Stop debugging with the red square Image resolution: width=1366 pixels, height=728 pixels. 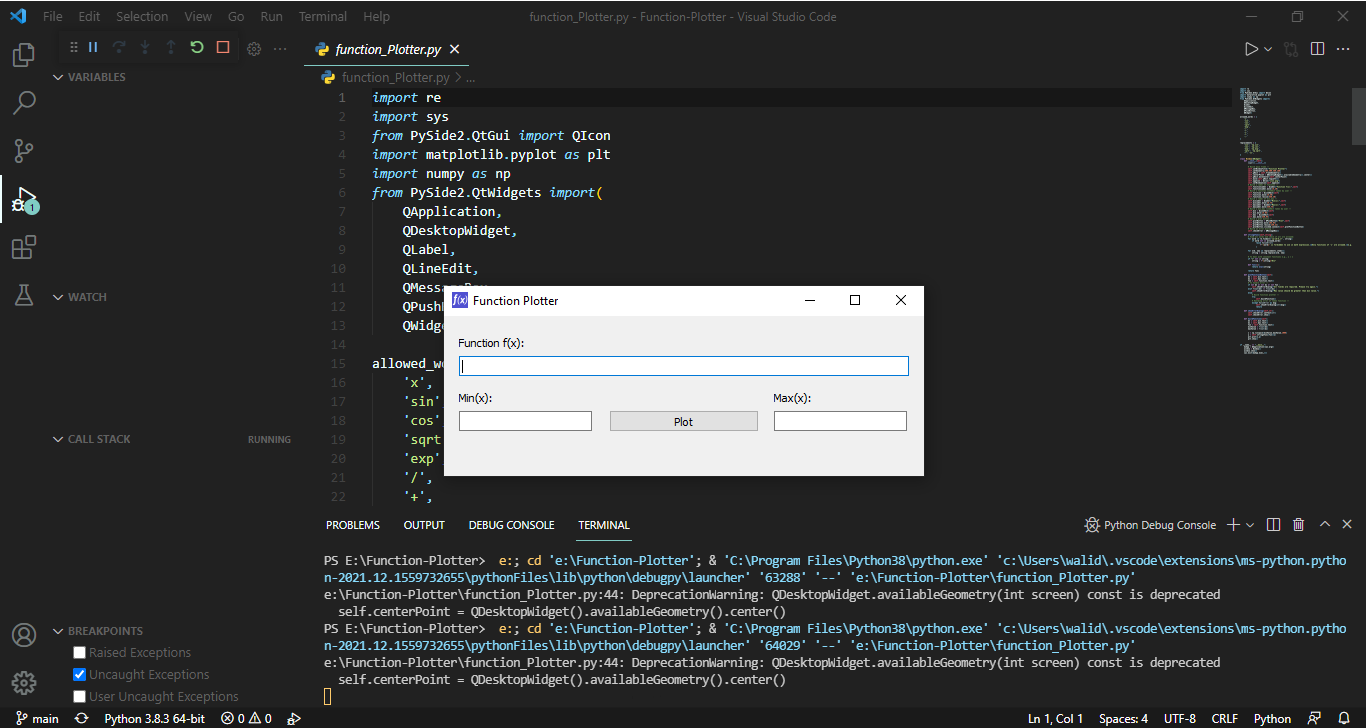(223, 47)
